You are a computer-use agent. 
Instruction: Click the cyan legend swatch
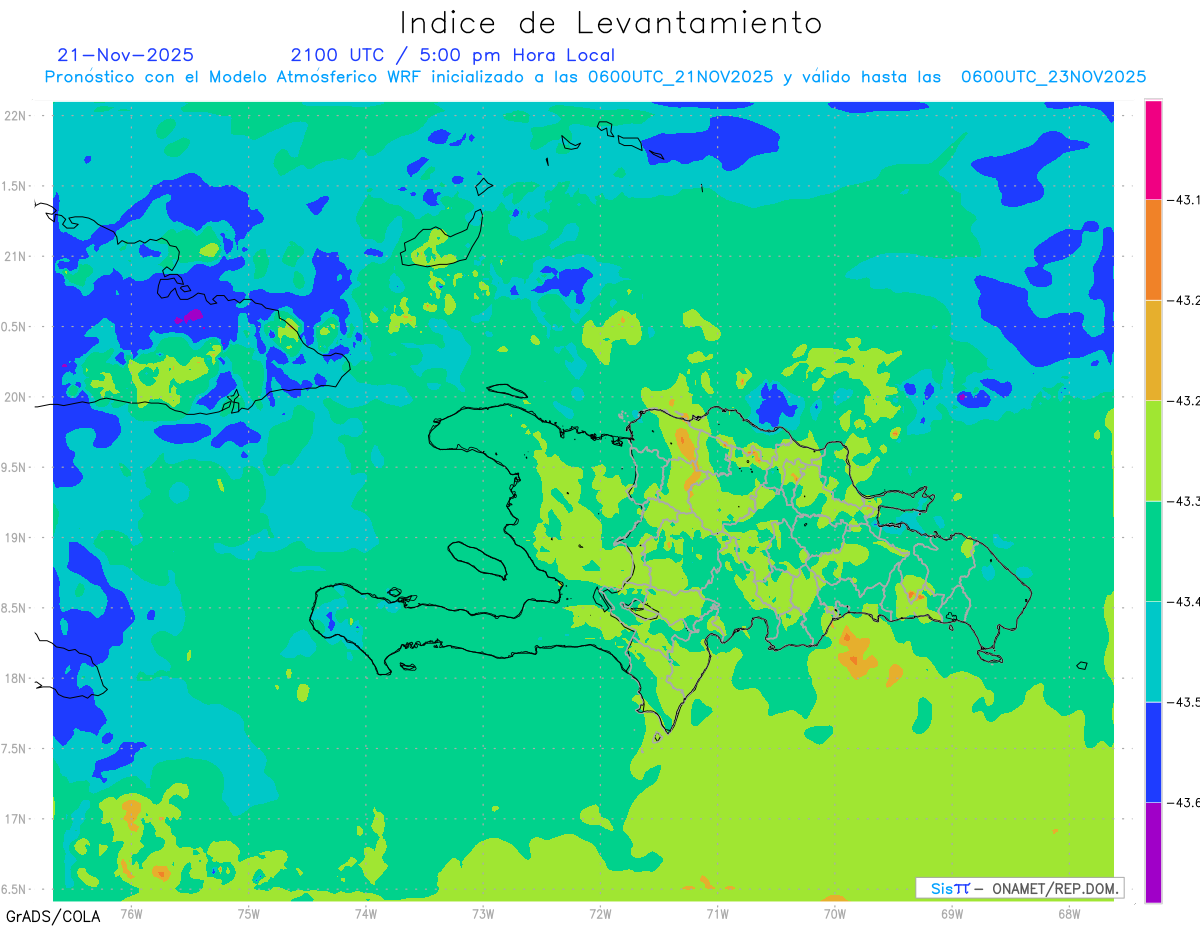[1153, 651]
